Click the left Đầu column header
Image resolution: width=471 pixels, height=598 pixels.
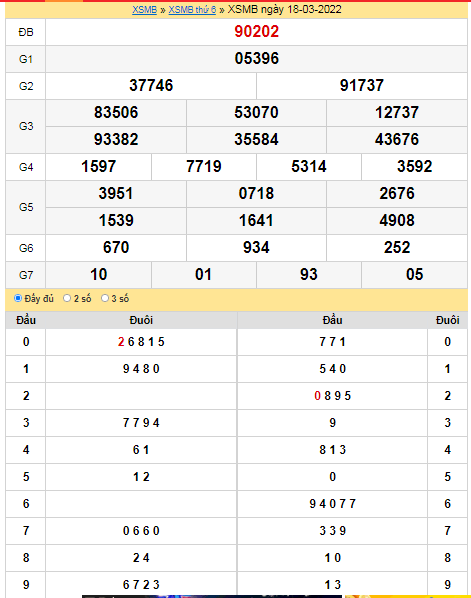[x=26, y=320]
